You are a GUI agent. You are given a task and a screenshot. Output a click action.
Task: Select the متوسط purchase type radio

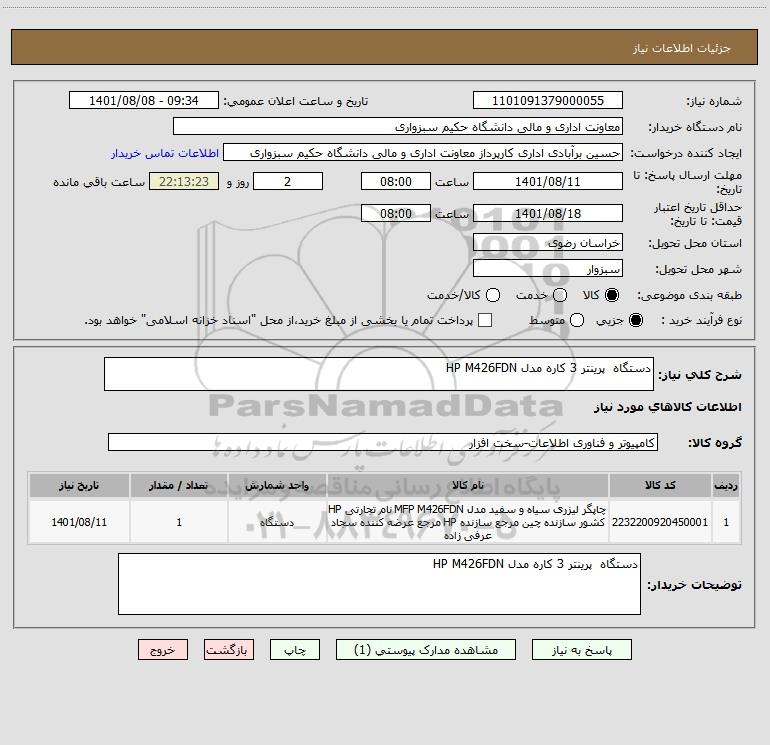[x=577, y=320]
